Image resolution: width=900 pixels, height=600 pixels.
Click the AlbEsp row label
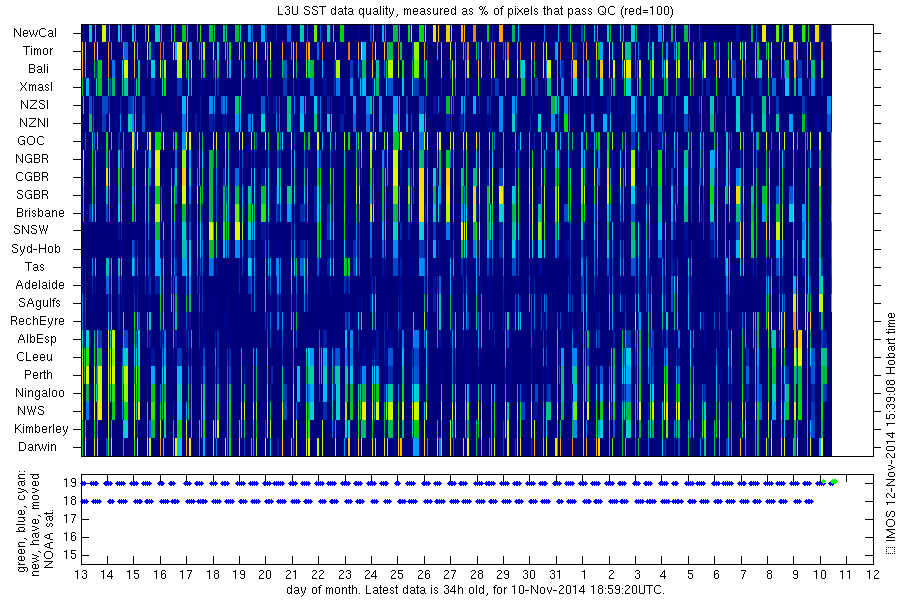point(37,339)
